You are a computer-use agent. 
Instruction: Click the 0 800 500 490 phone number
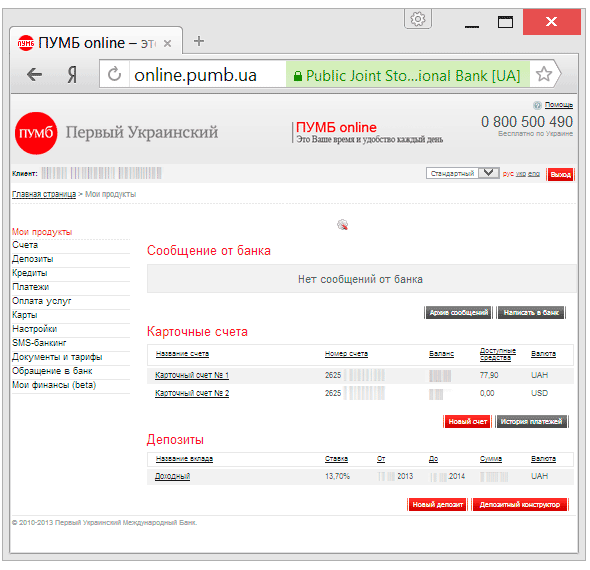(x=526, y=122)
